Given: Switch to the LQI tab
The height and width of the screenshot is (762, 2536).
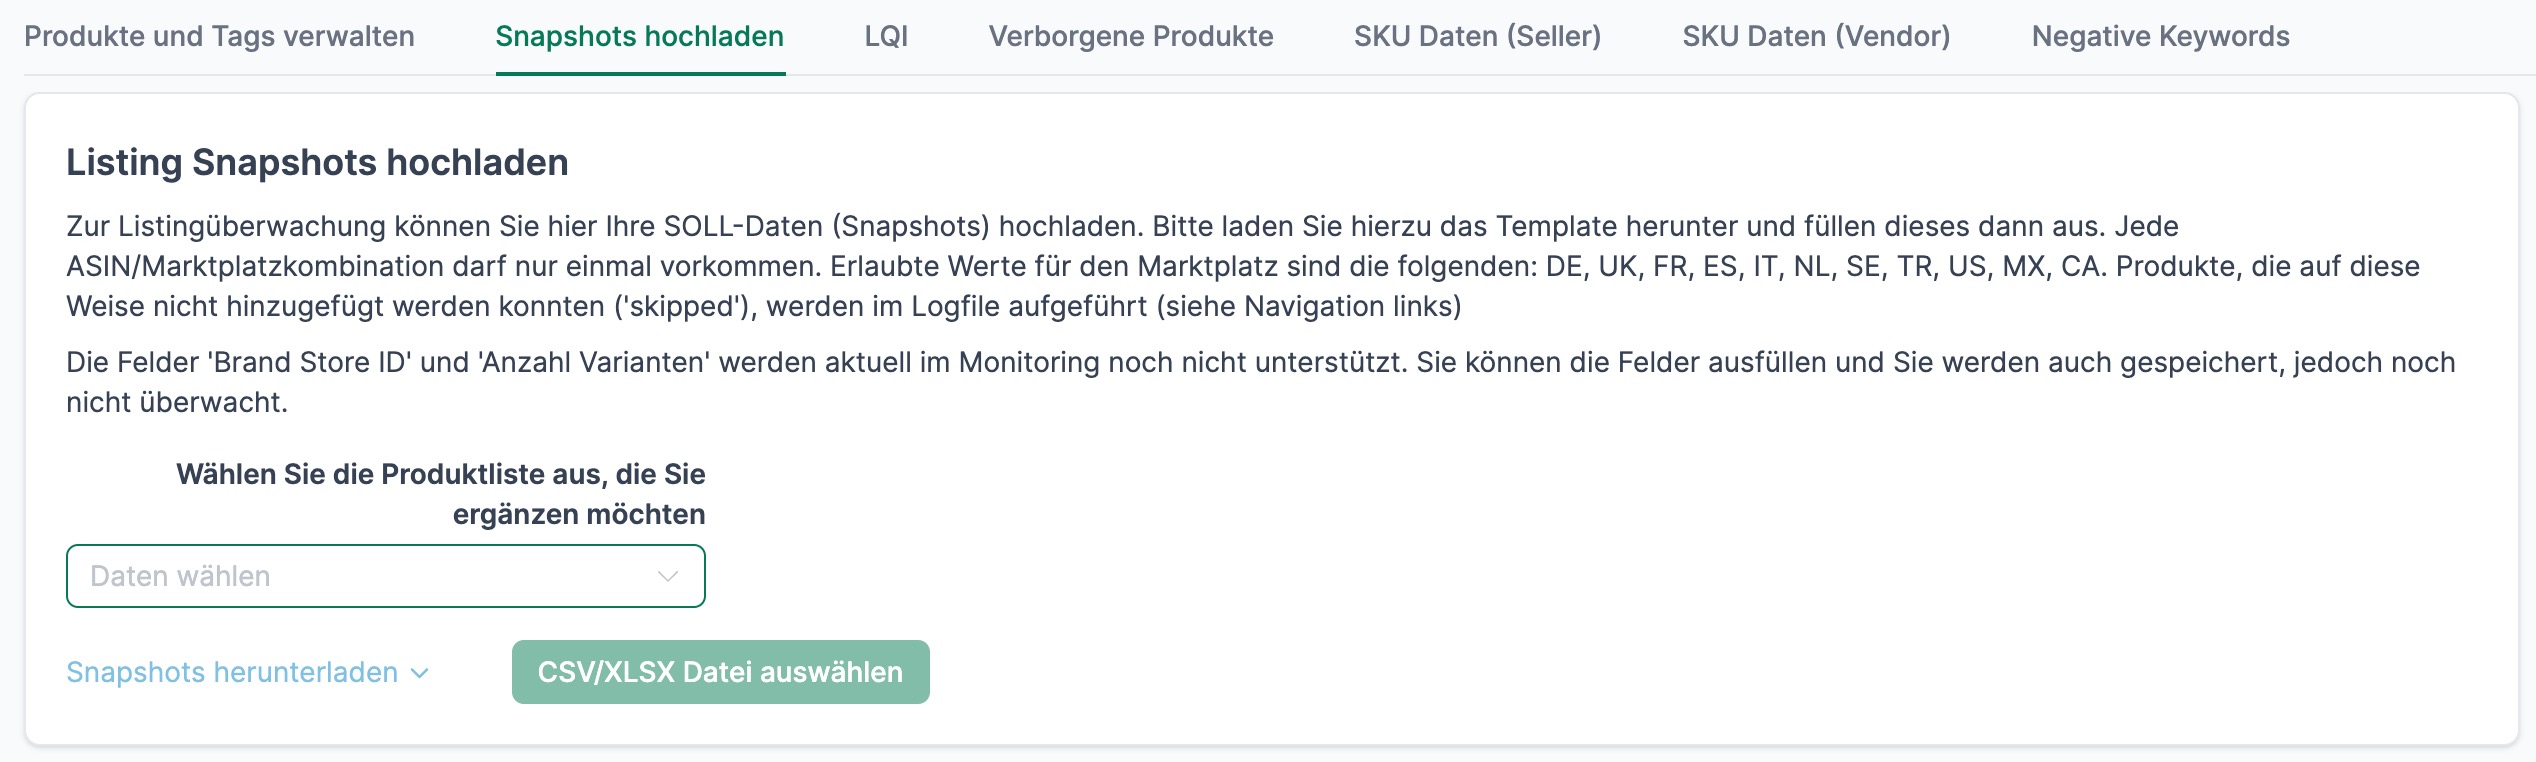Looking at the screenshot, I should 886,37.
